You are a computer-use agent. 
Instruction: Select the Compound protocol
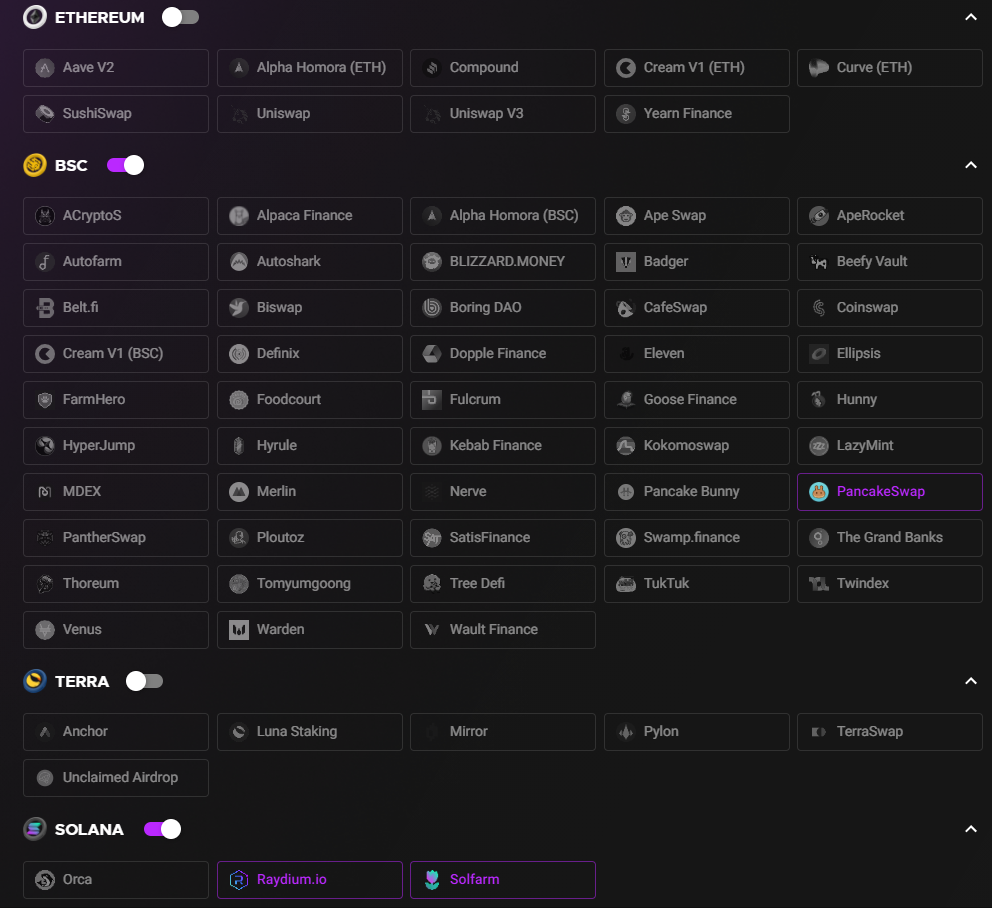pyautogui.click(x=502, y=68)
